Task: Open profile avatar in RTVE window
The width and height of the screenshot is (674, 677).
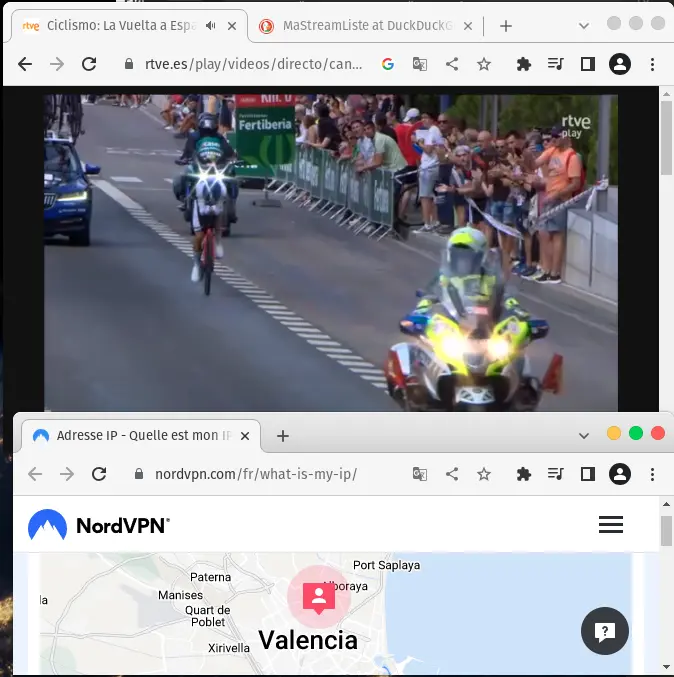Action: [620, 64]
